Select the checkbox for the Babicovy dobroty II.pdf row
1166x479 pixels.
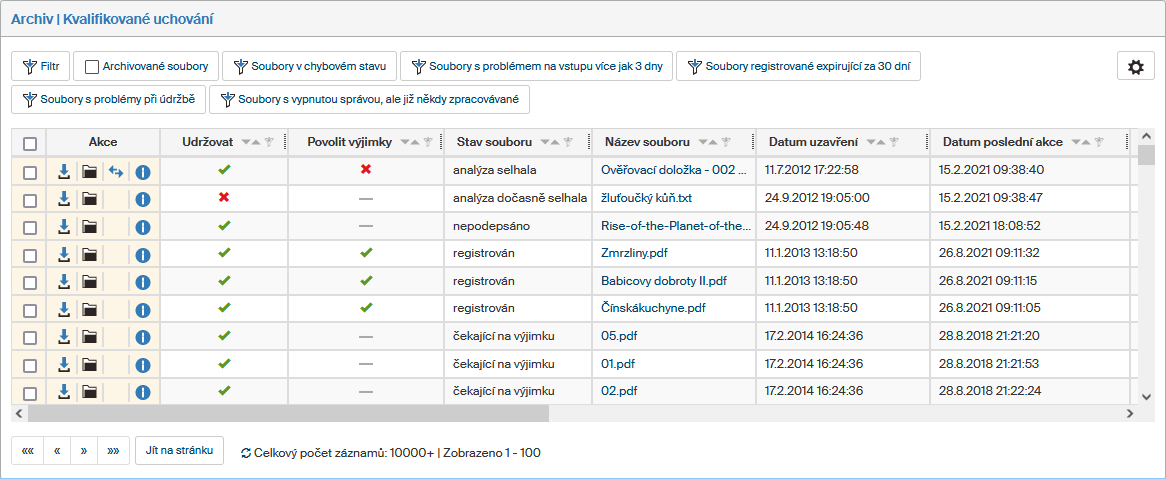coord(30,282)
